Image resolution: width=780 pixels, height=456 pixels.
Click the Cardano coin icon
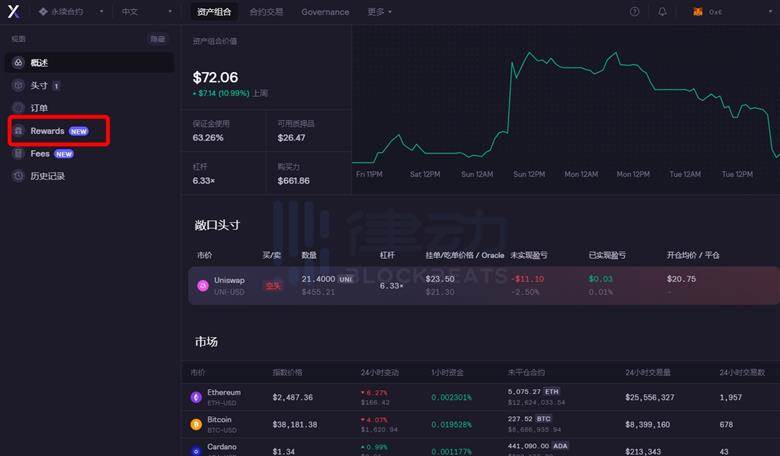tap(196, 451)
